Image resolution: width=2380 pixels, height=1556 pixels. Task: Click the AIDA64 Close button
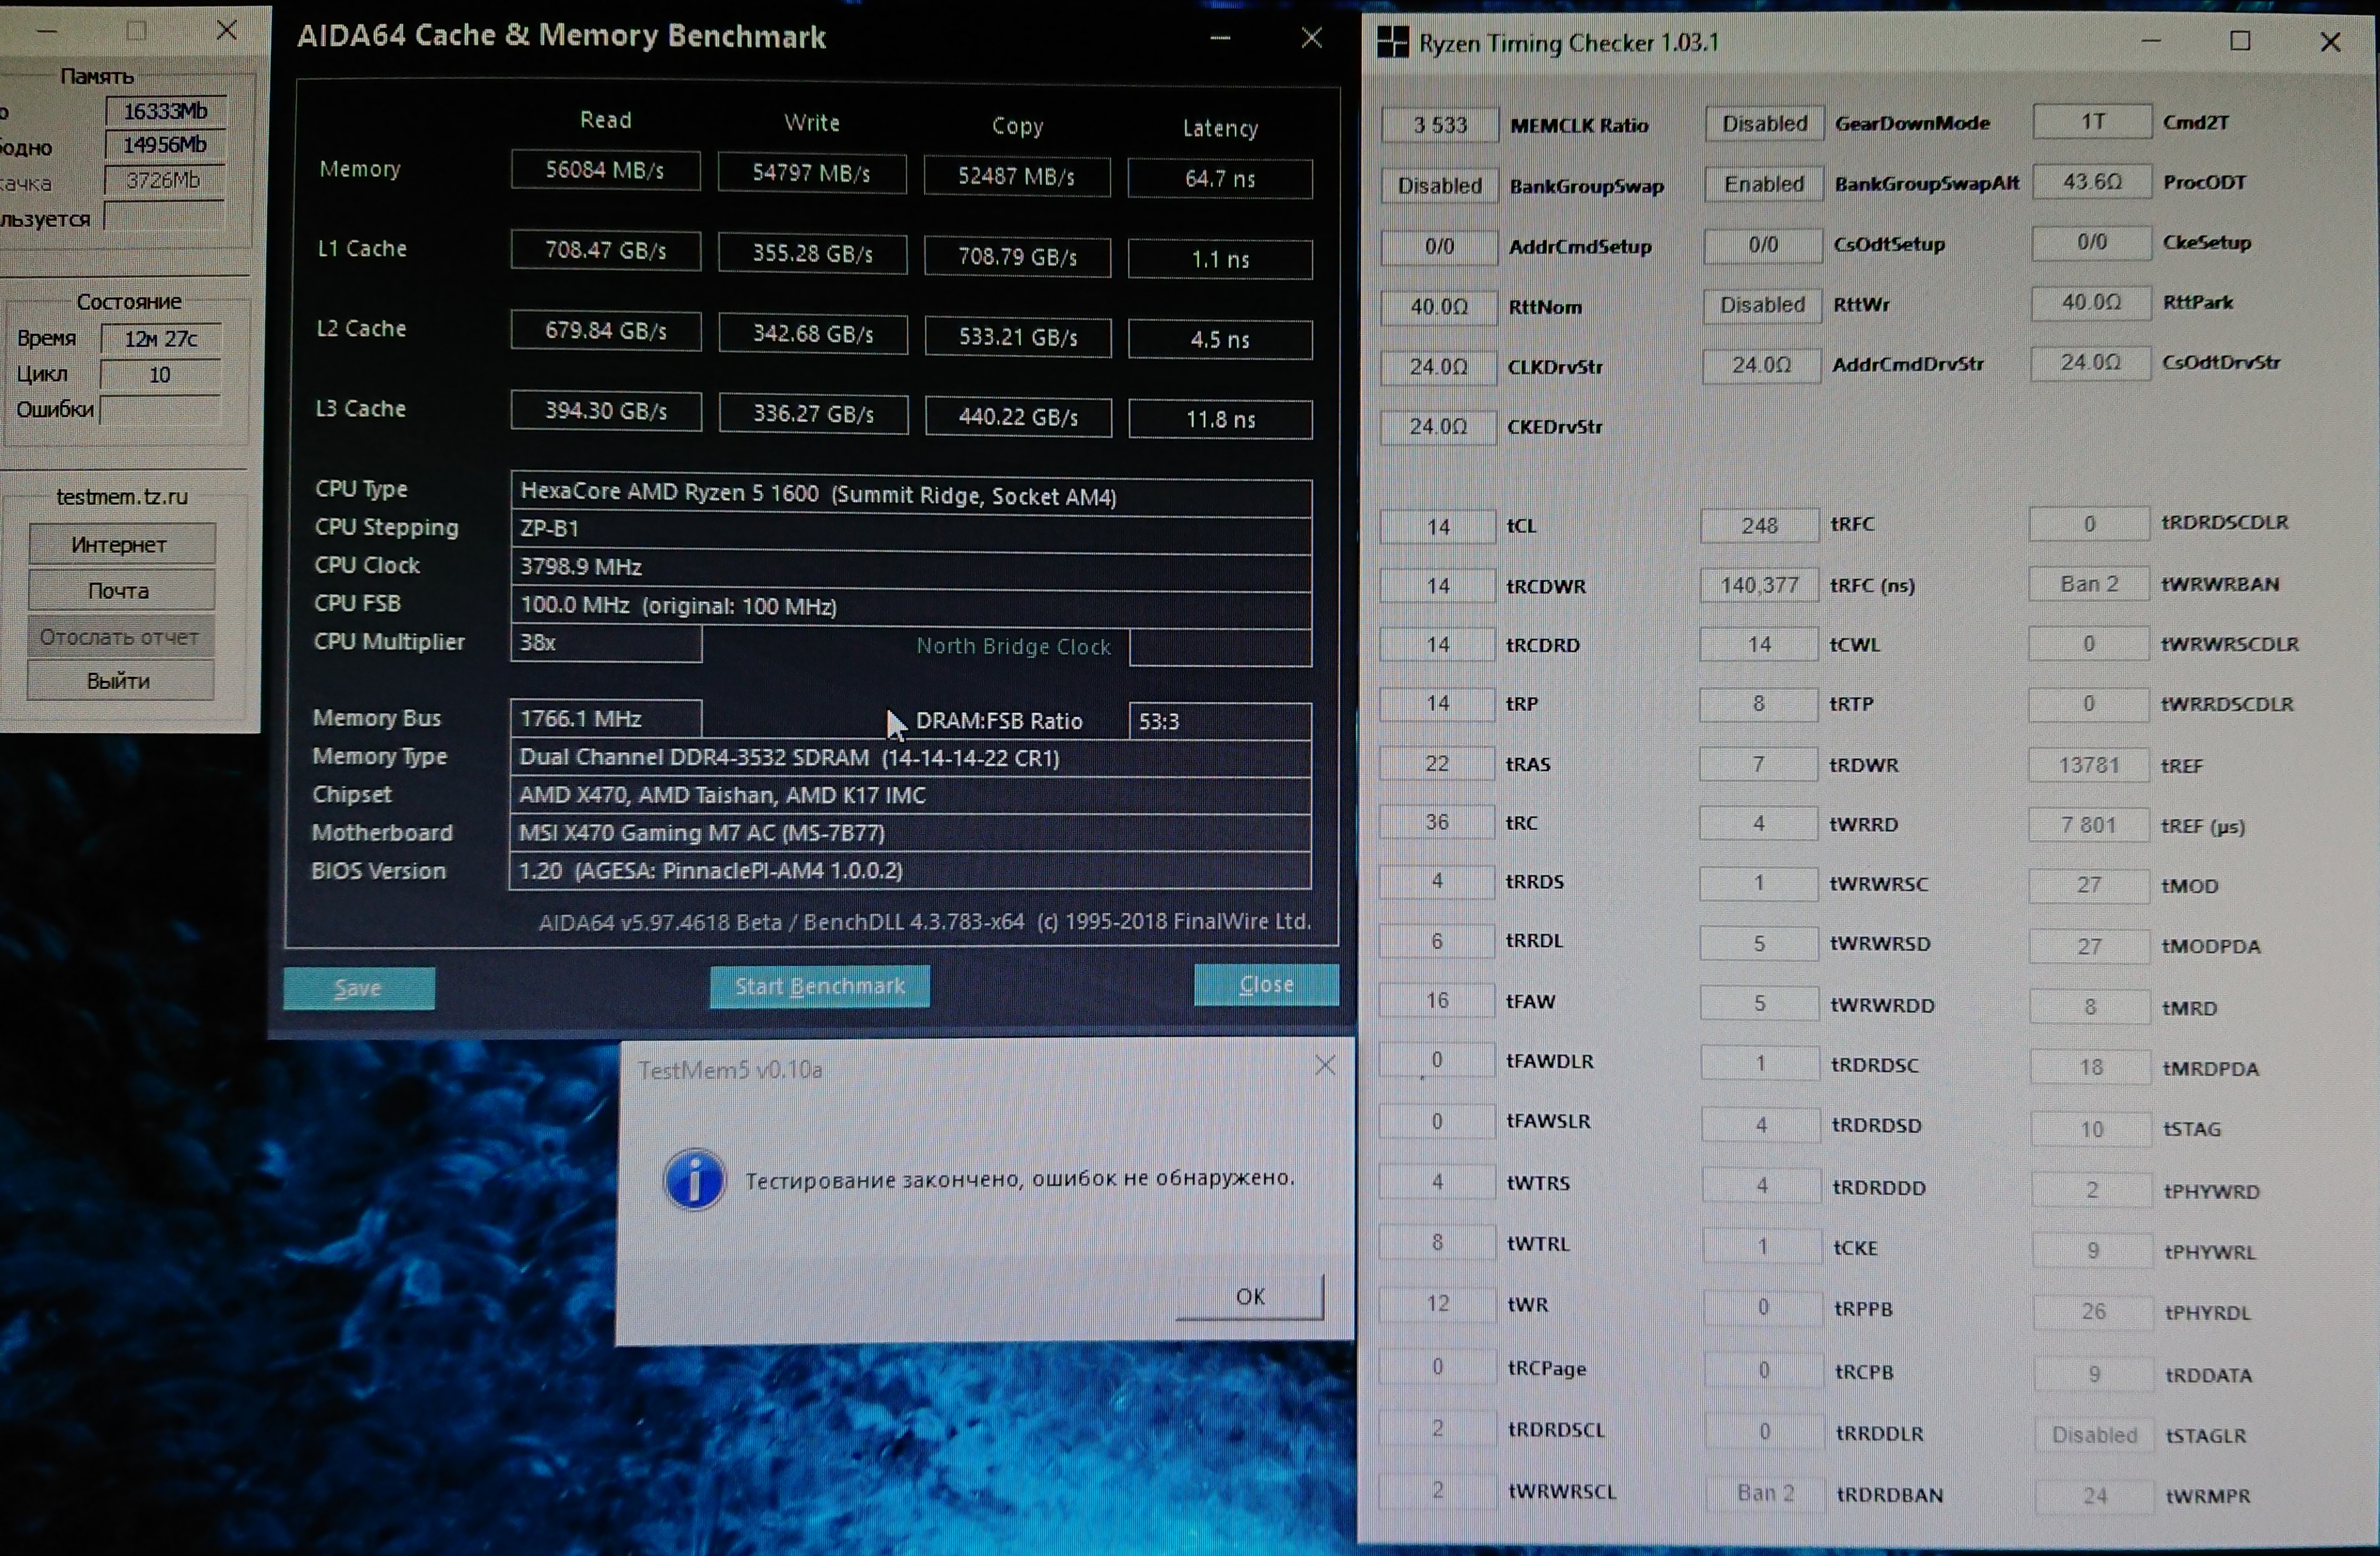tap(1265, 985)
